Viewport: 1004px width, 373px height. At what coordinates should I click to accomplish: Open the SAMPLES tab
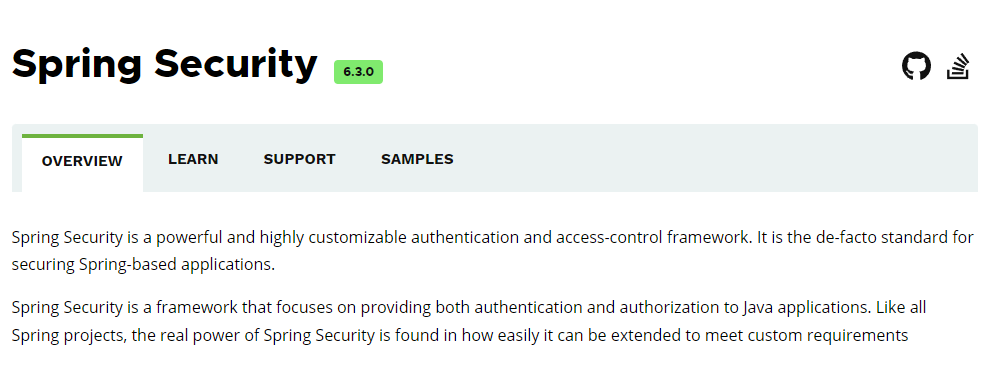417,159
